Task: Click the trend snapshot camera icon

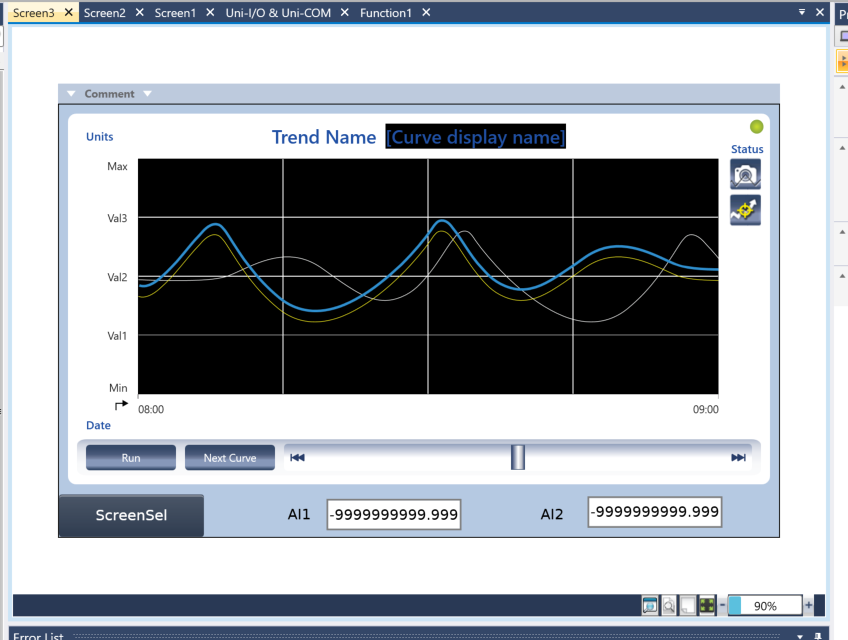Action: pyautogui.click(x=745, y=174)
